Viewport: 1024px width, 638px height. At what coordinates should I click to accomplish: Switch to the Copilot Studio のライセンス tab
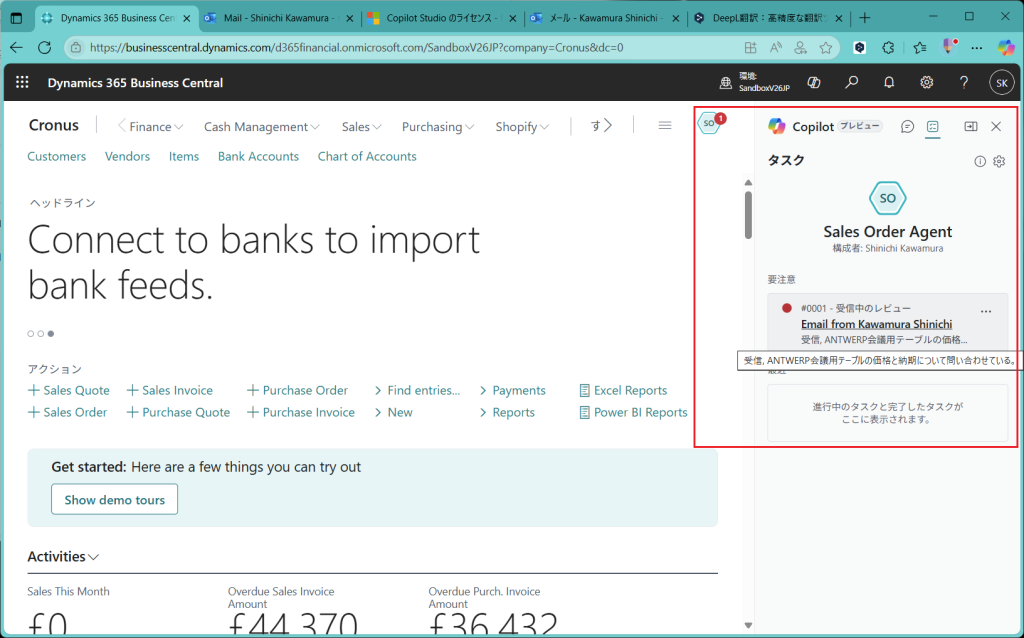[x=442, y=18]
